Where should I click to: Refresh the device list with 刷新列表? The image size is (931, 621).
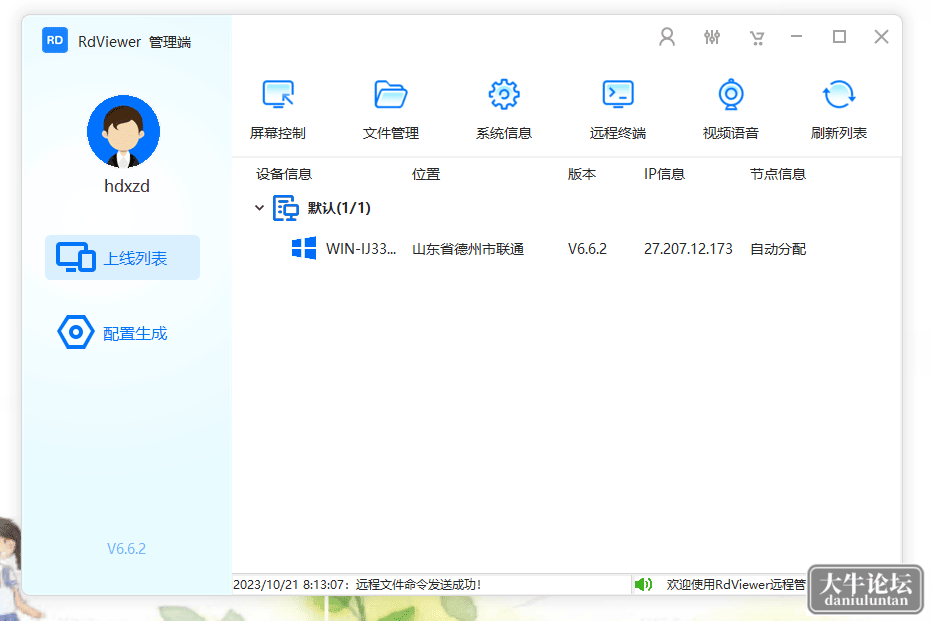(x=838, y=110)
